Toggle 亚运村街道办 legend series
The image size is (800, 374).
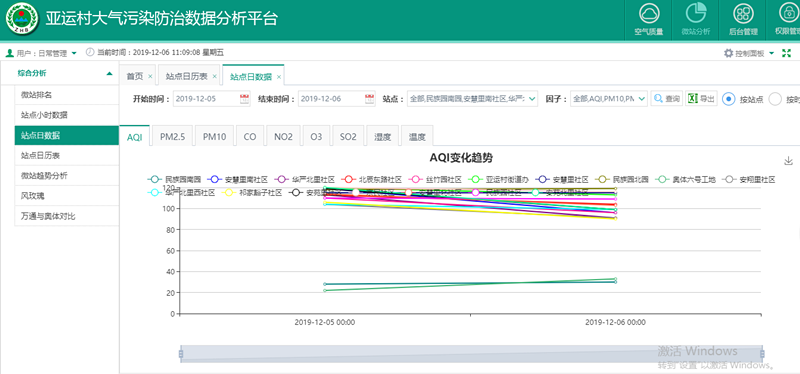click(499, 180)
